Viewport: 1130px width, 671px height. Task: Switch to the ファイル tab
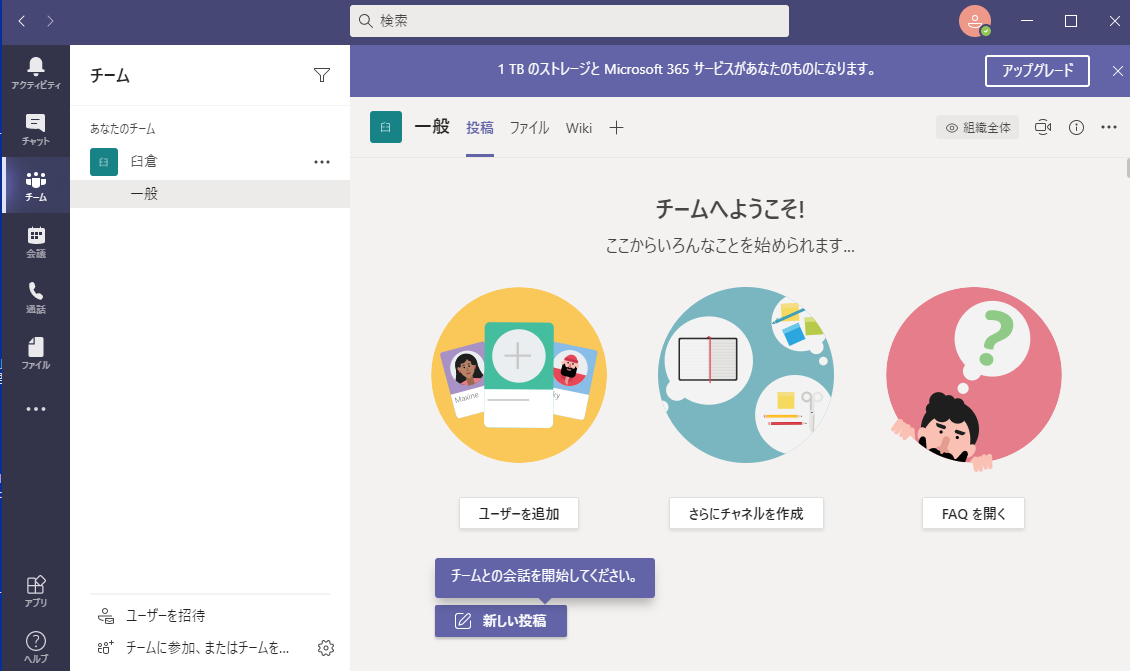(x=529, y=127)
